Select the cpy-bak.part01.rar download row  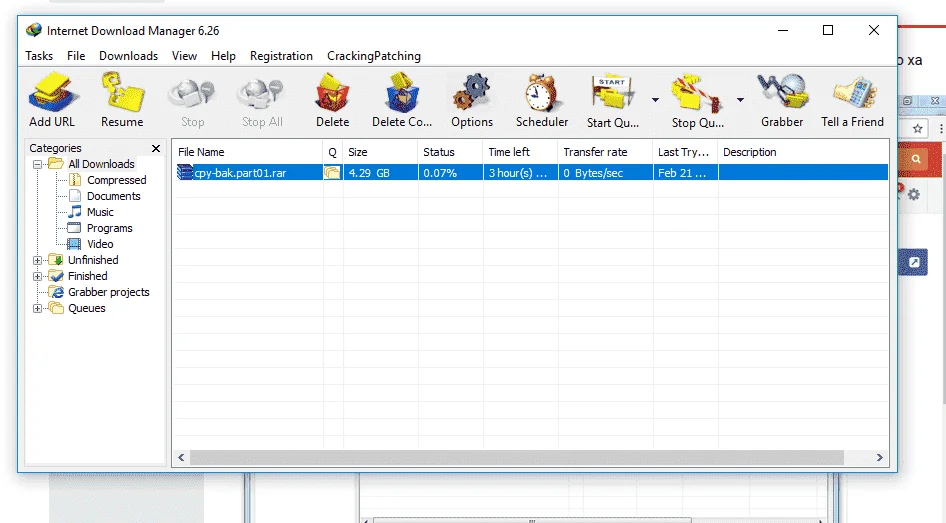tap(531, 173)
